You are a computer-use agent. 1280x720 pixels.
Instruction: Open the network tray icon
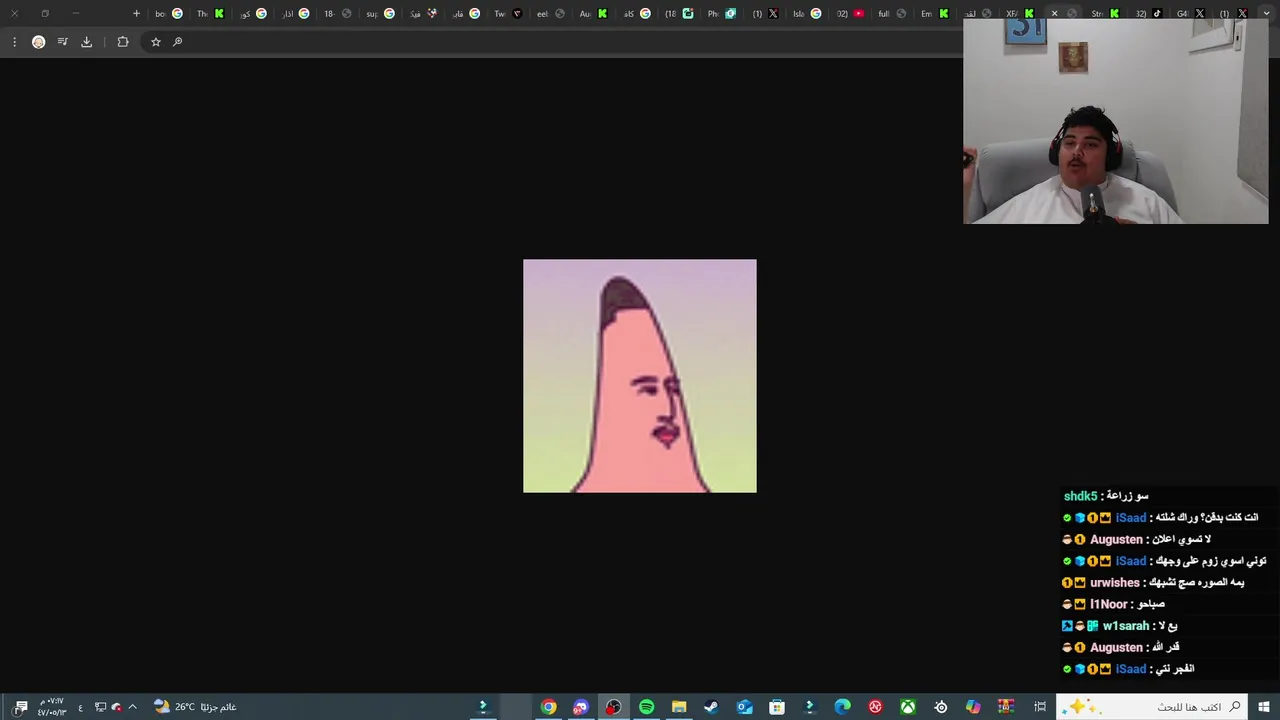coord(100,707)
